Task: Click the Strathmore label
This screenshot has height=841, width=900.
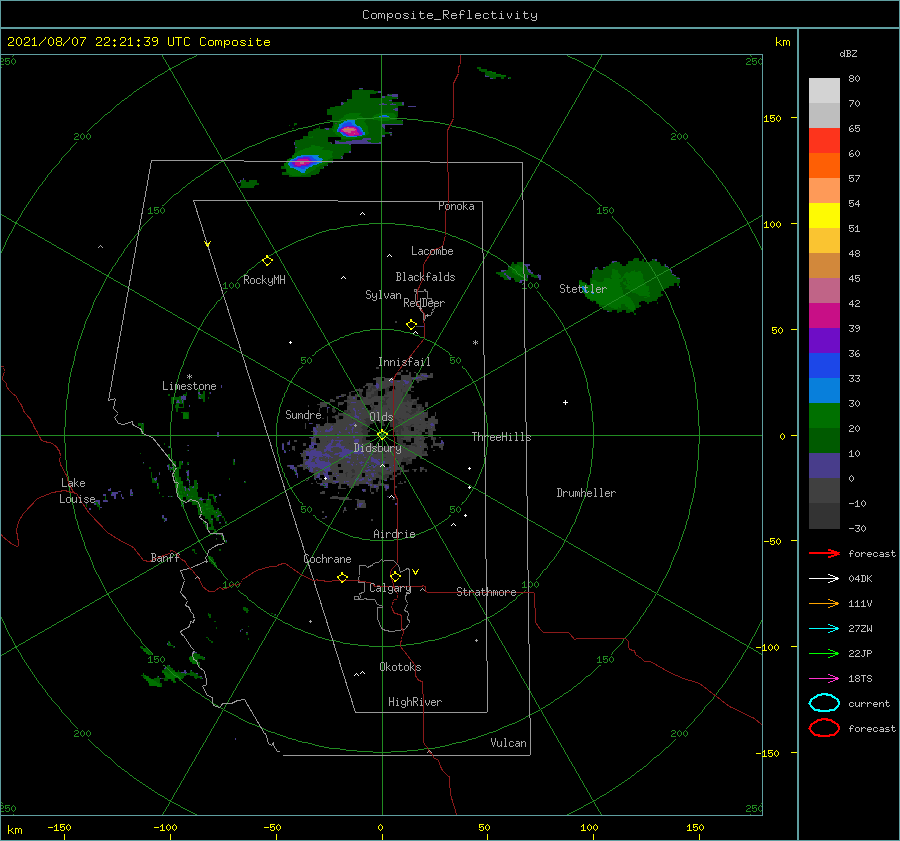Action: (x=486, y=592)
